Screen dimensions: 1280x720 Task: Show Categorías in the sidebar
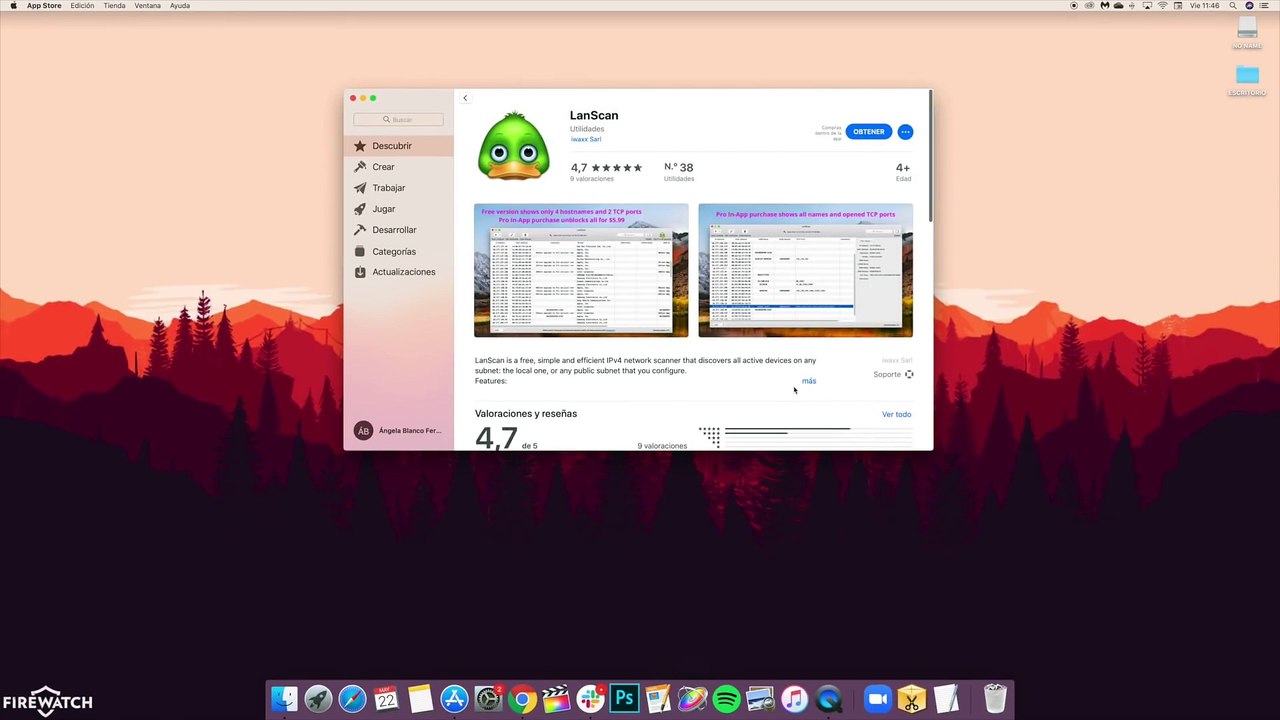[399, 251]
